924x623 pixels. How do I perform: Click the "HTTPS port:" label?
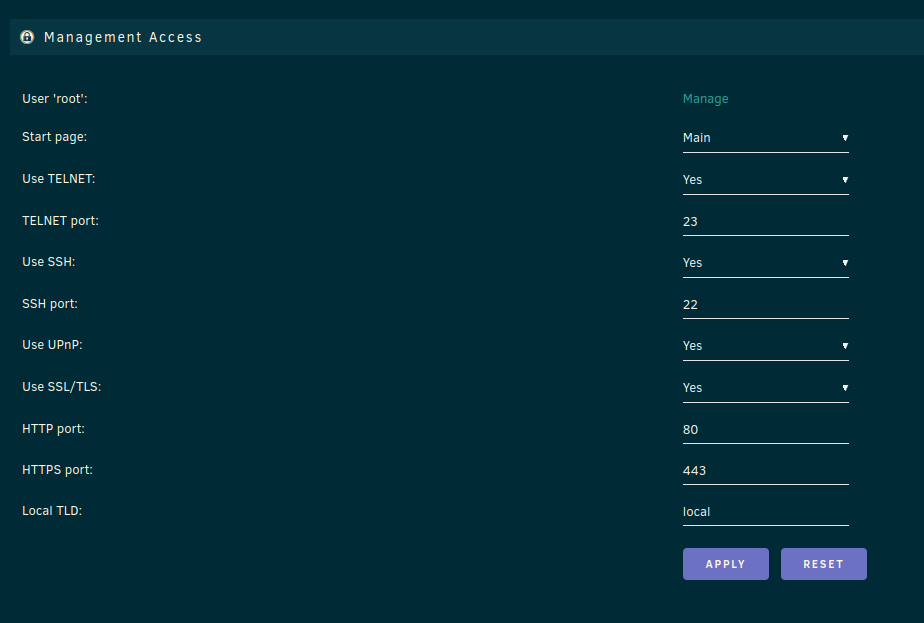57,470
